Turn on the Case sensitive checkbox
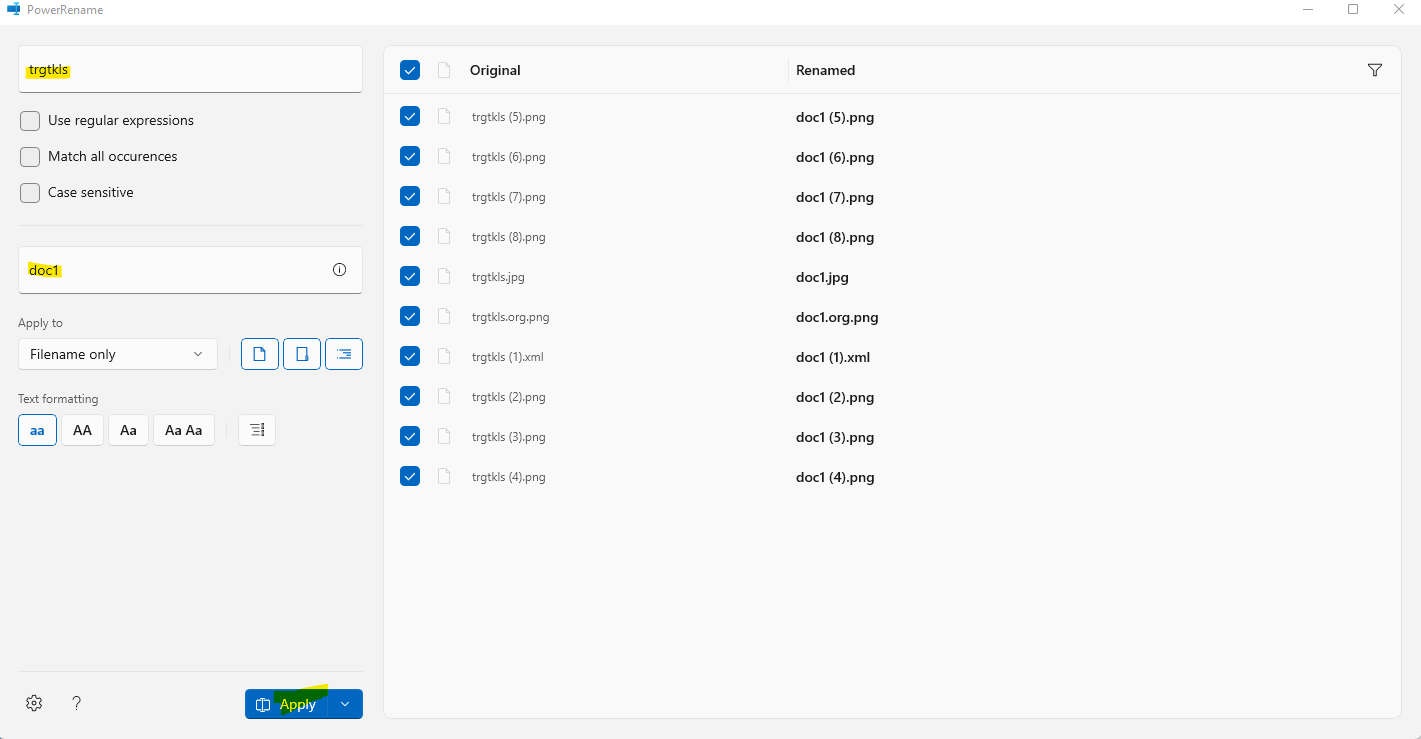The height and width of the screenshot is (739, 1421). click(x=30, y=193)
